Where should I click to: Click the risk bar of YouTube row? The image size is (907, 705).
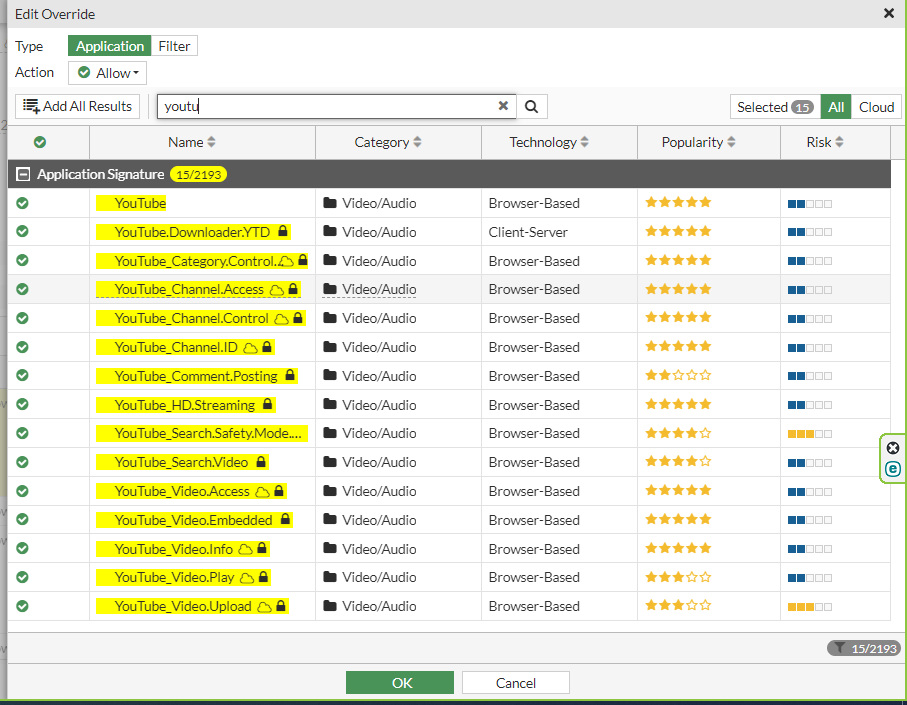point(810,204)
